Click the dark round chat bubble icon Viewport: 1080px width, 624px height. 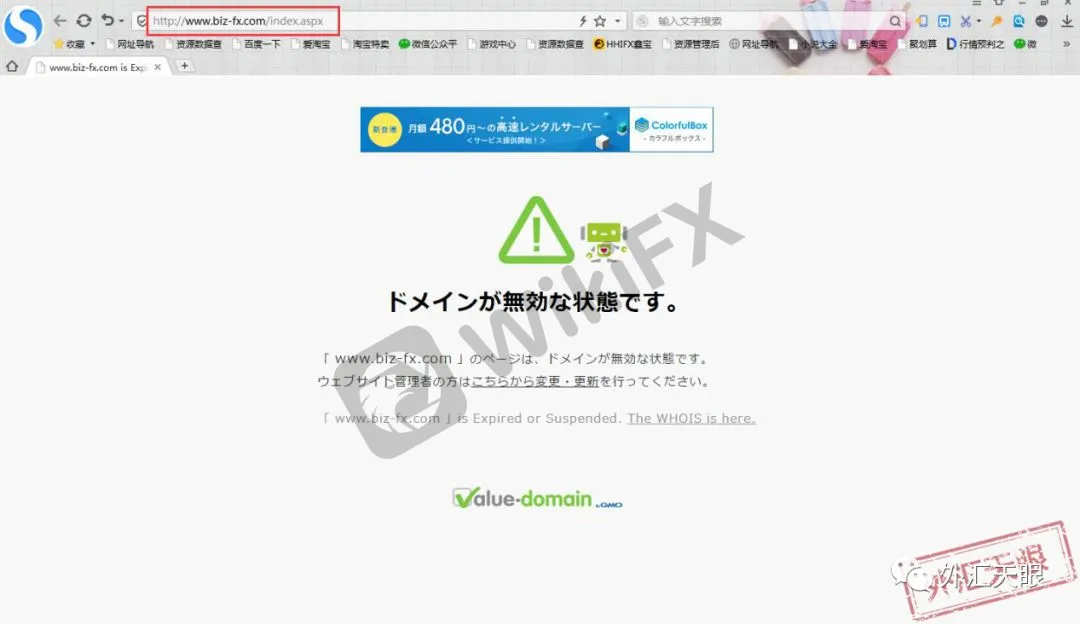point(1041,21)
